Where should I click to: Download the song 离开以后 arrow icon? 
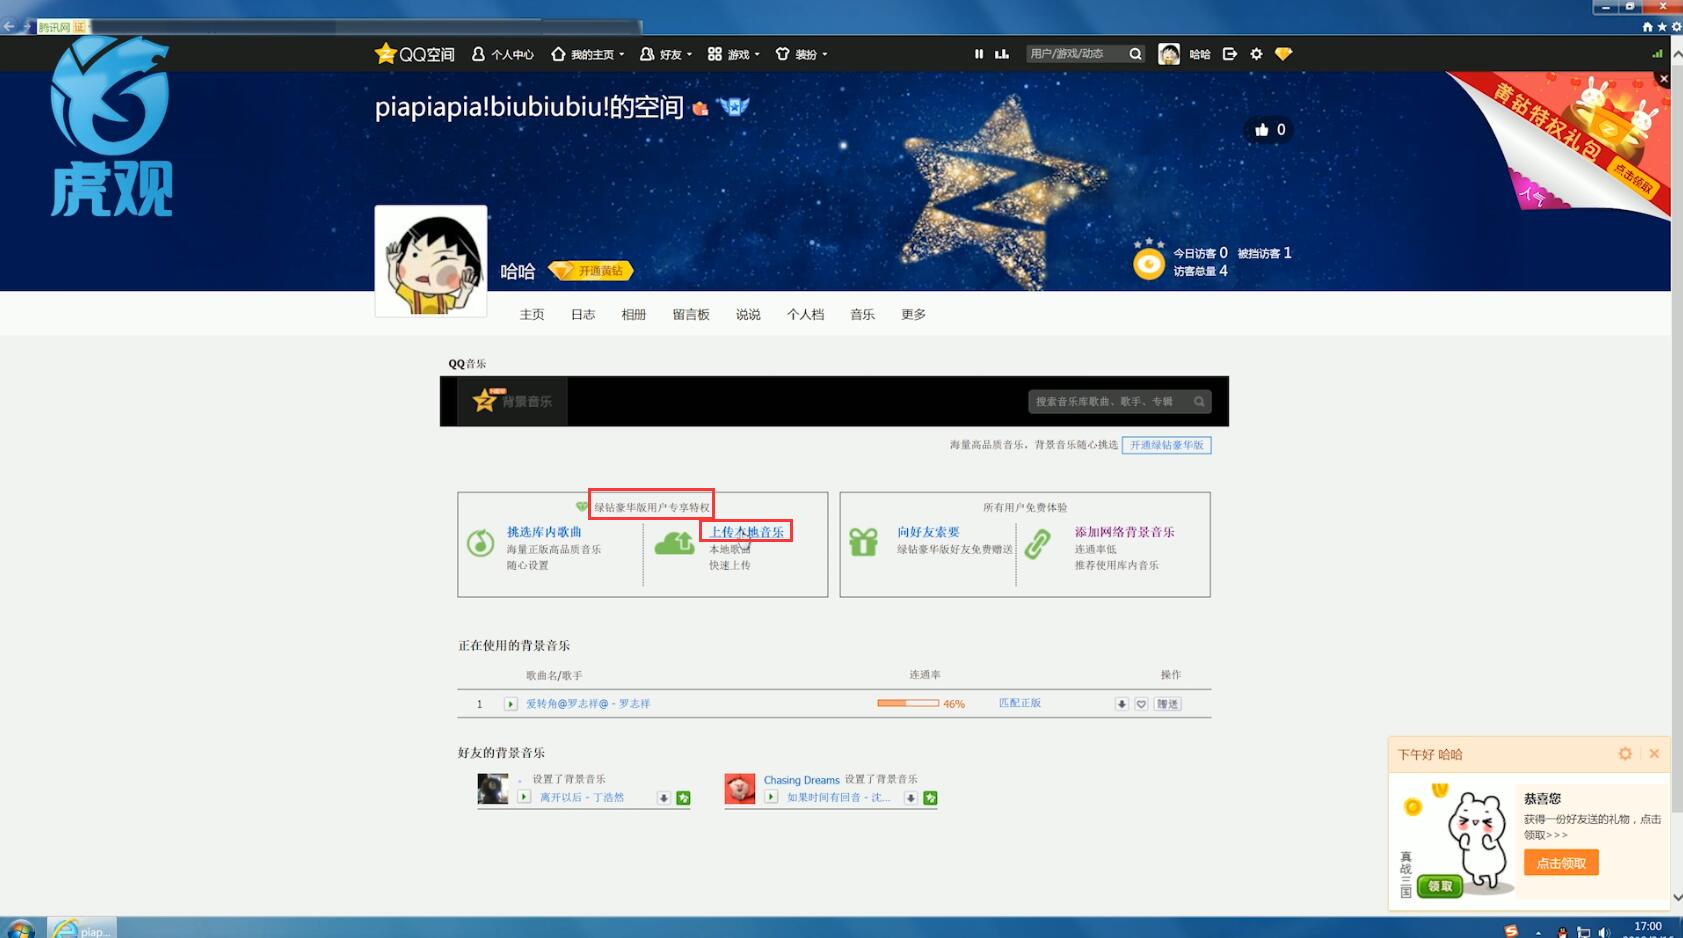coord(663,798)
